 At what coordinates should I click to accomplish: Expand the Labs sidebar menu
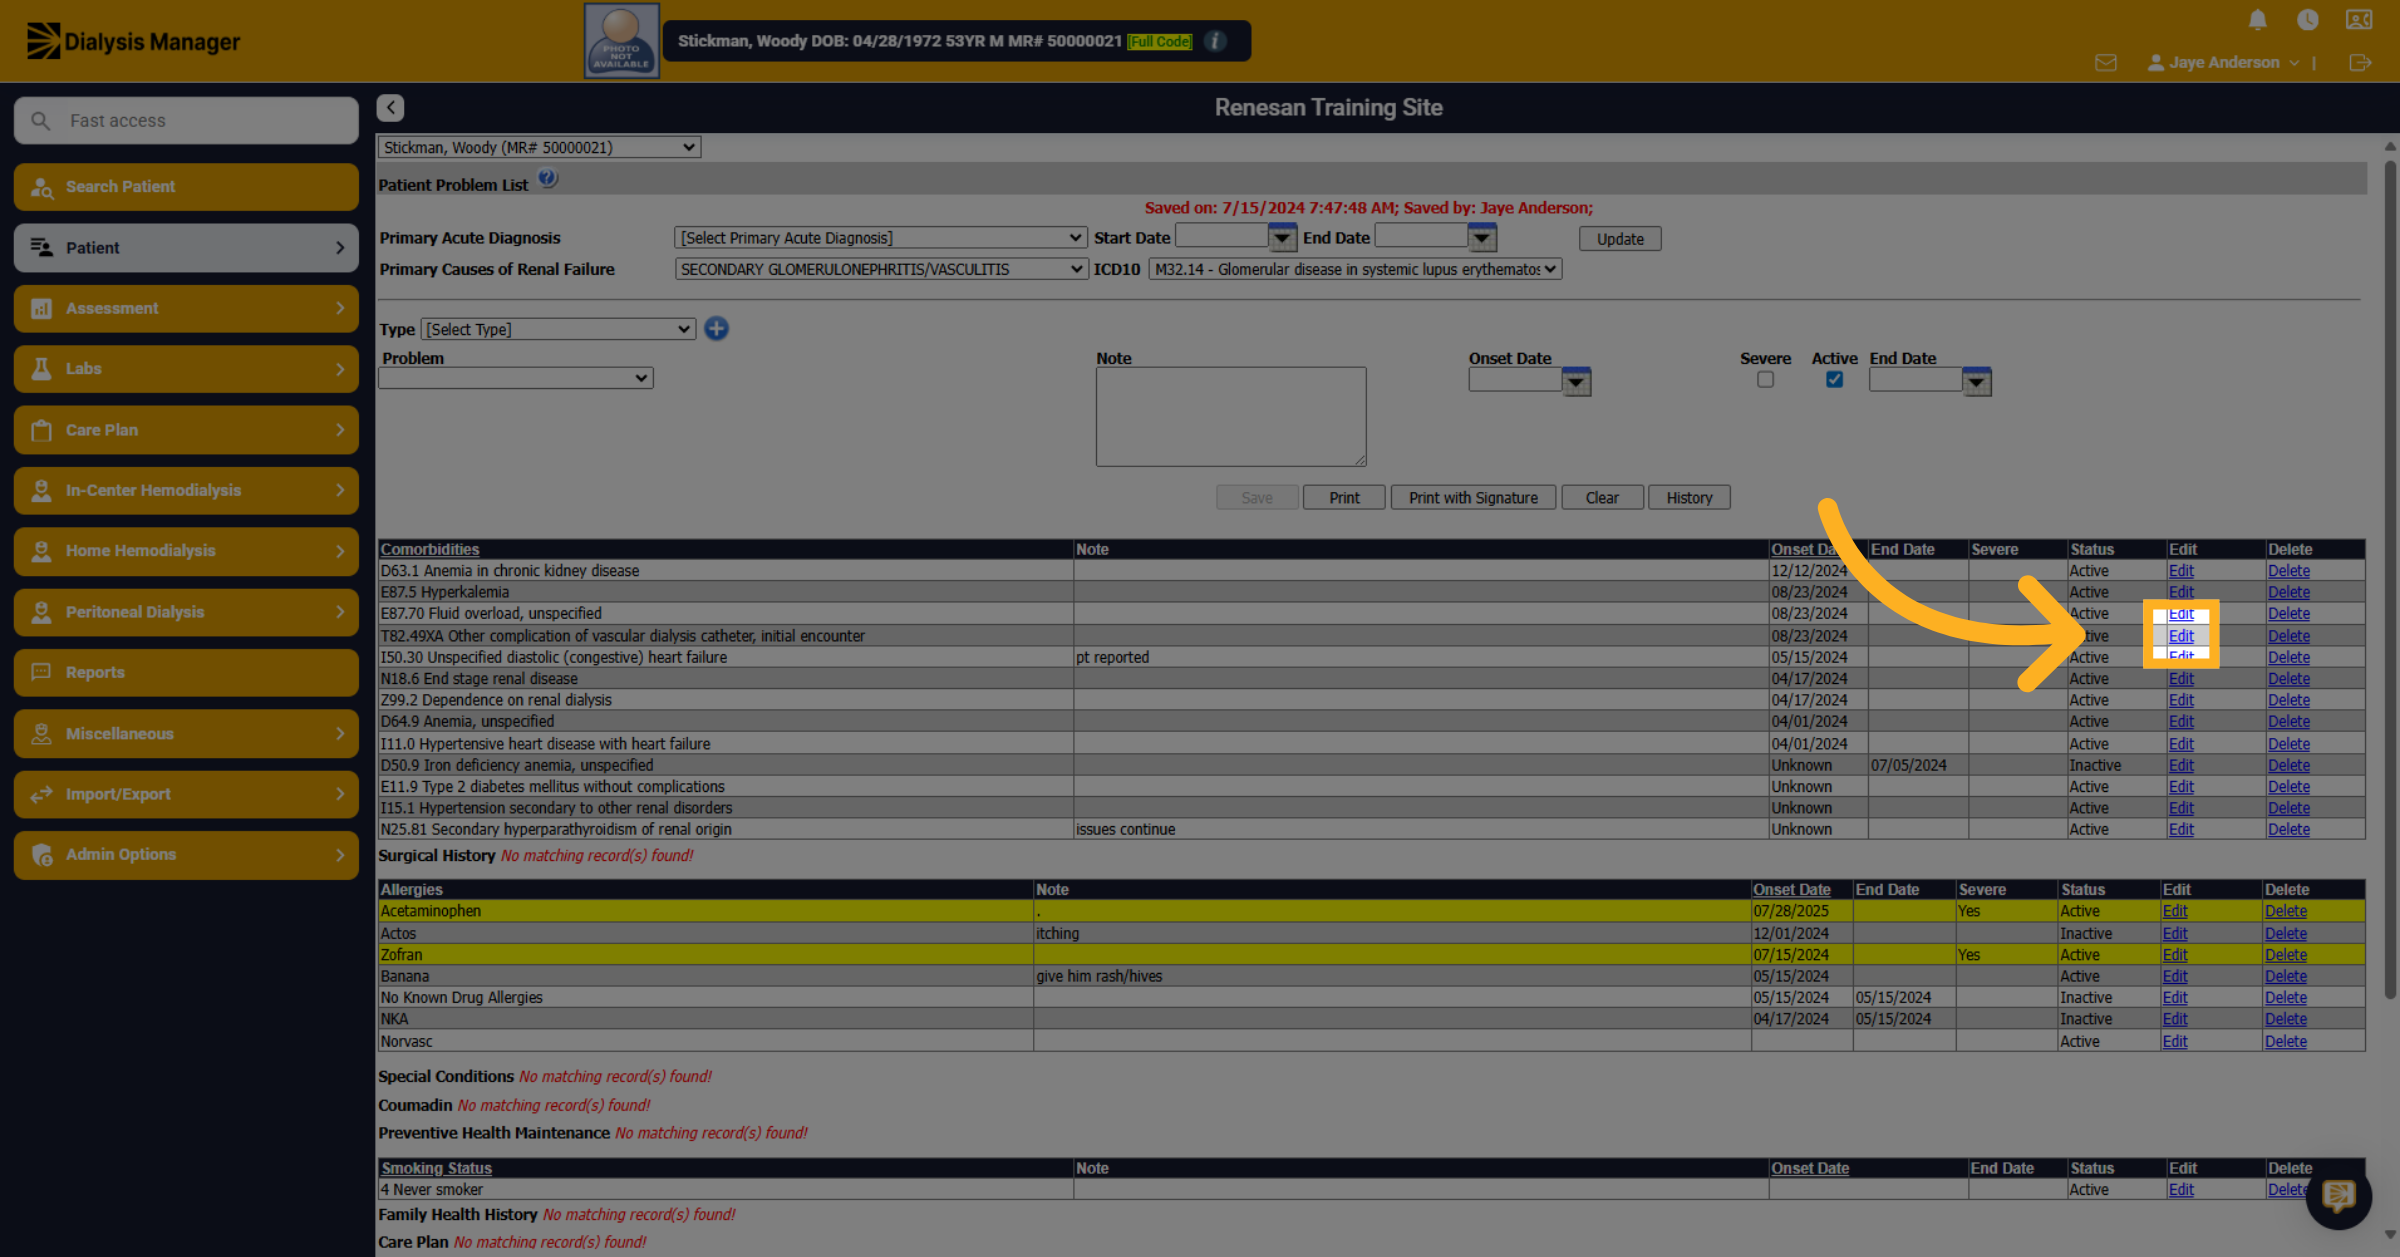pyautogui.click(x=186, y=369)
